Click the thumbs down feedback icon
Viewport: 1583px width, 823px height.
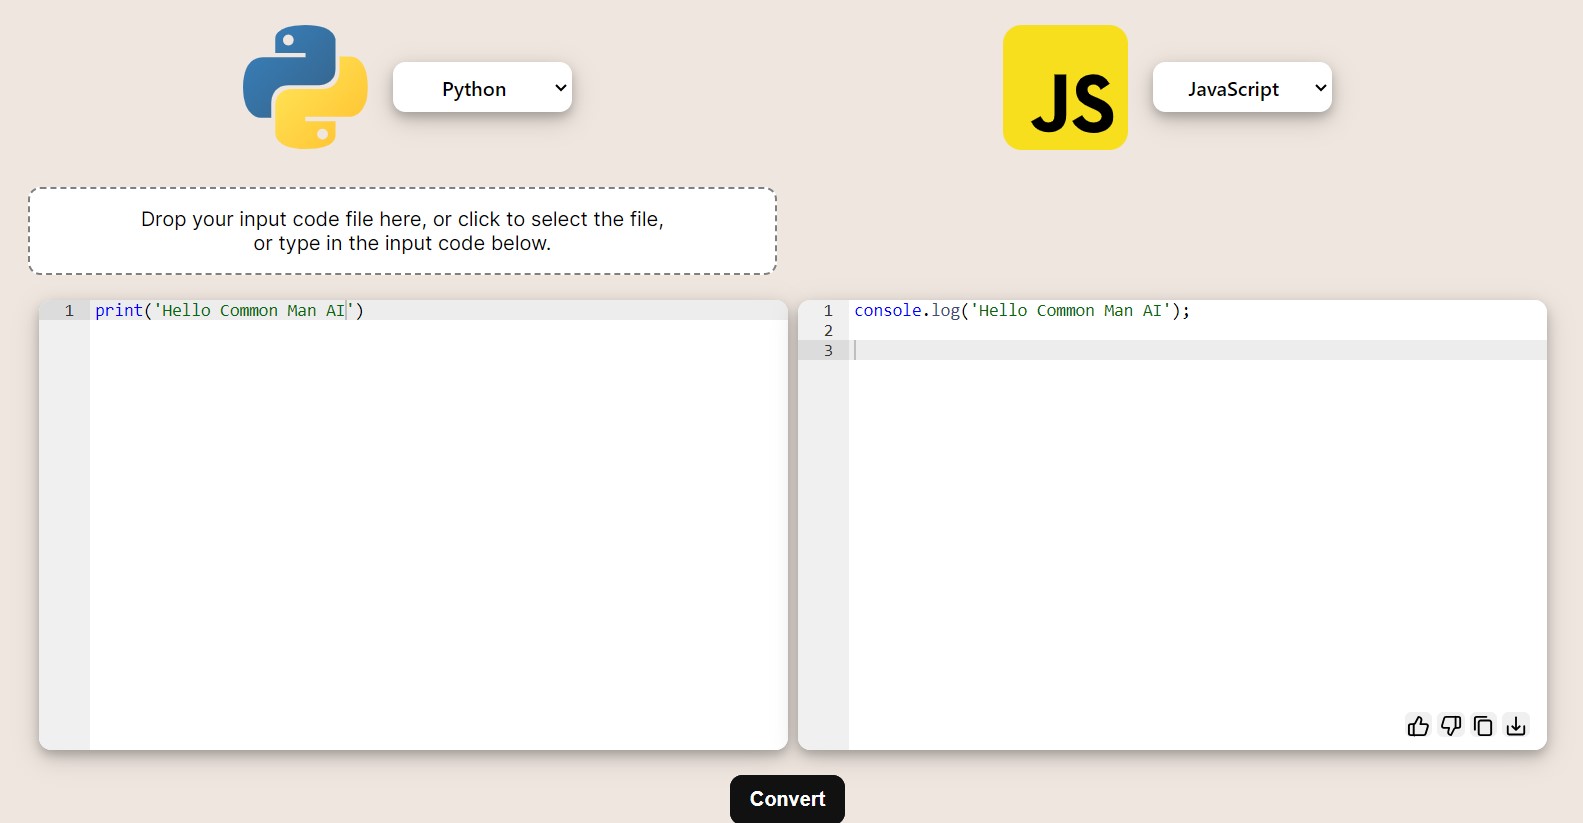pyautogui.click(x=1451, y=726)
